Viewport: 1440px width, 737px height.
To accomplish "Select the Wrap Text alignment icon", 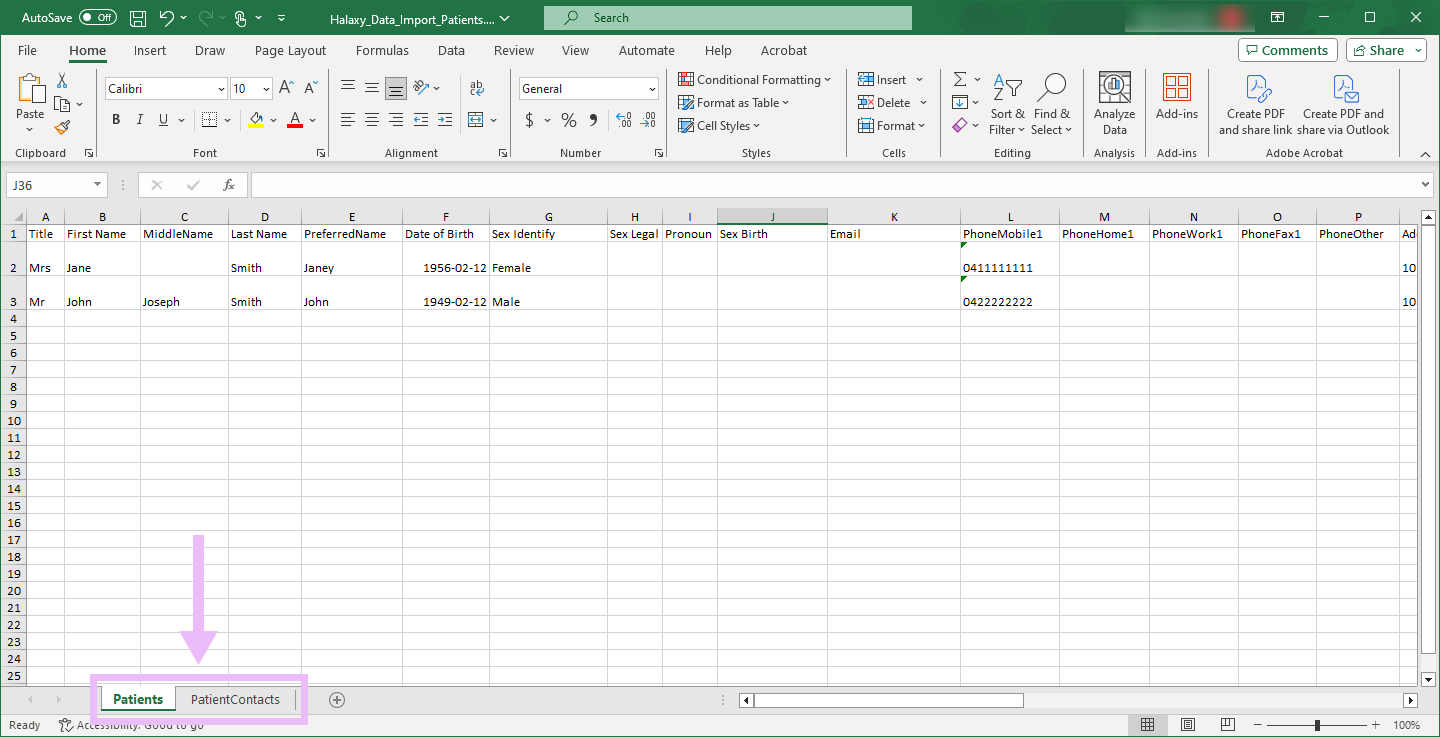I will [x=476, y=88].
